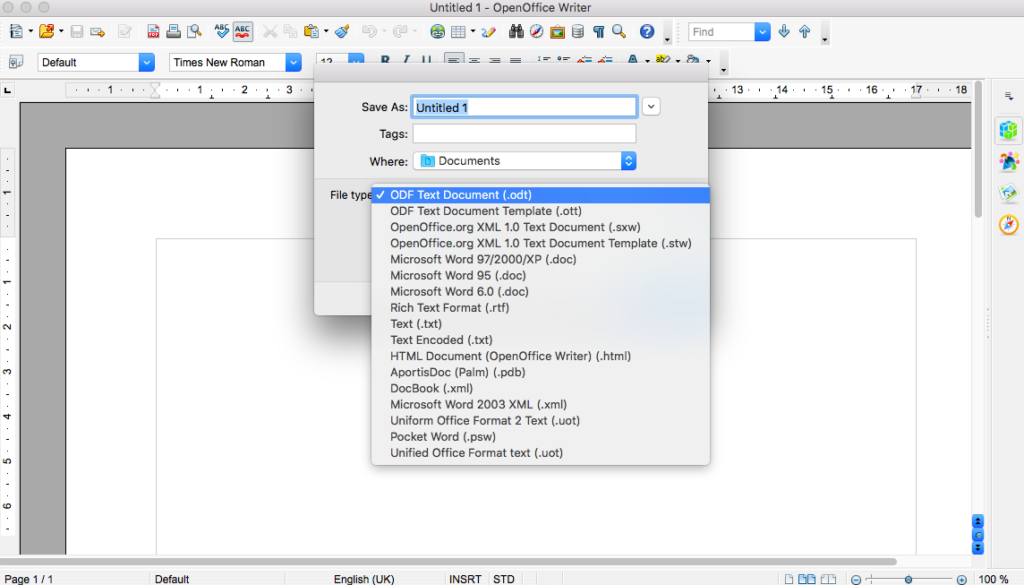Open the sidebar Properties panel icon
Screen dimensions: 1024x585
click(1009, 129)
